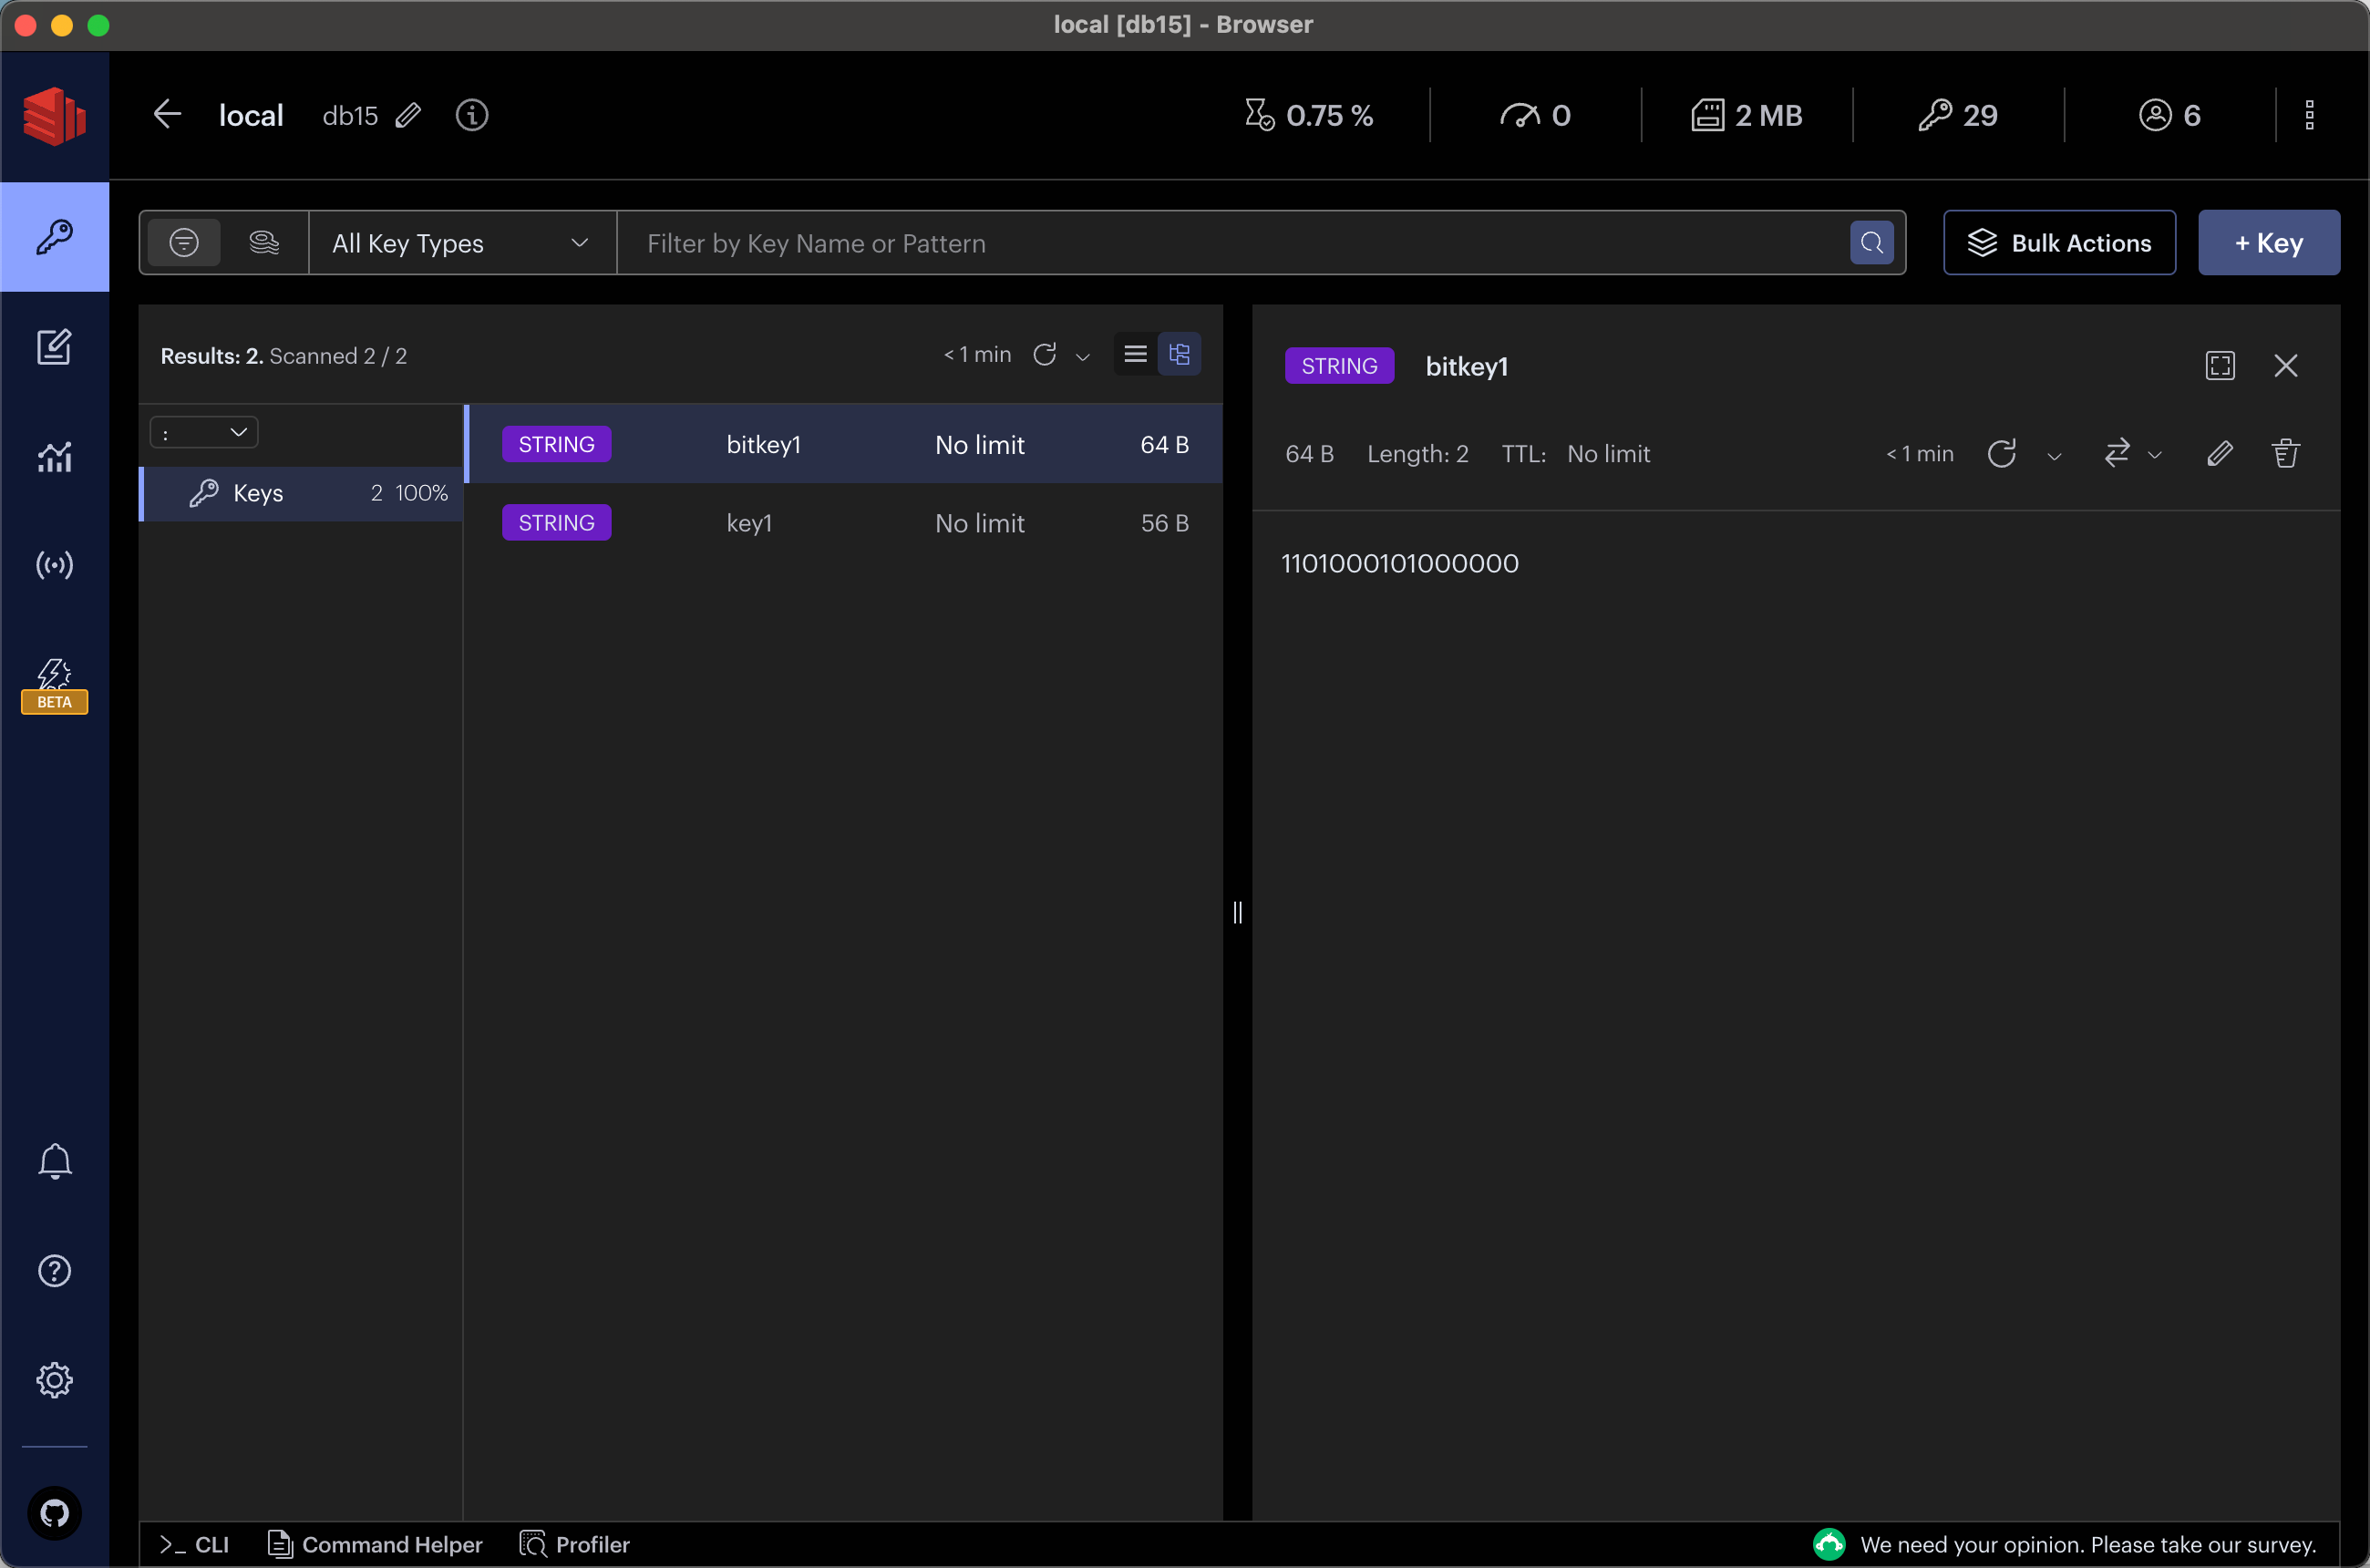The width and height of the screenshot is (2370, 1568).
Task: Click the Redis logo home icon
Action: [54, 116]
